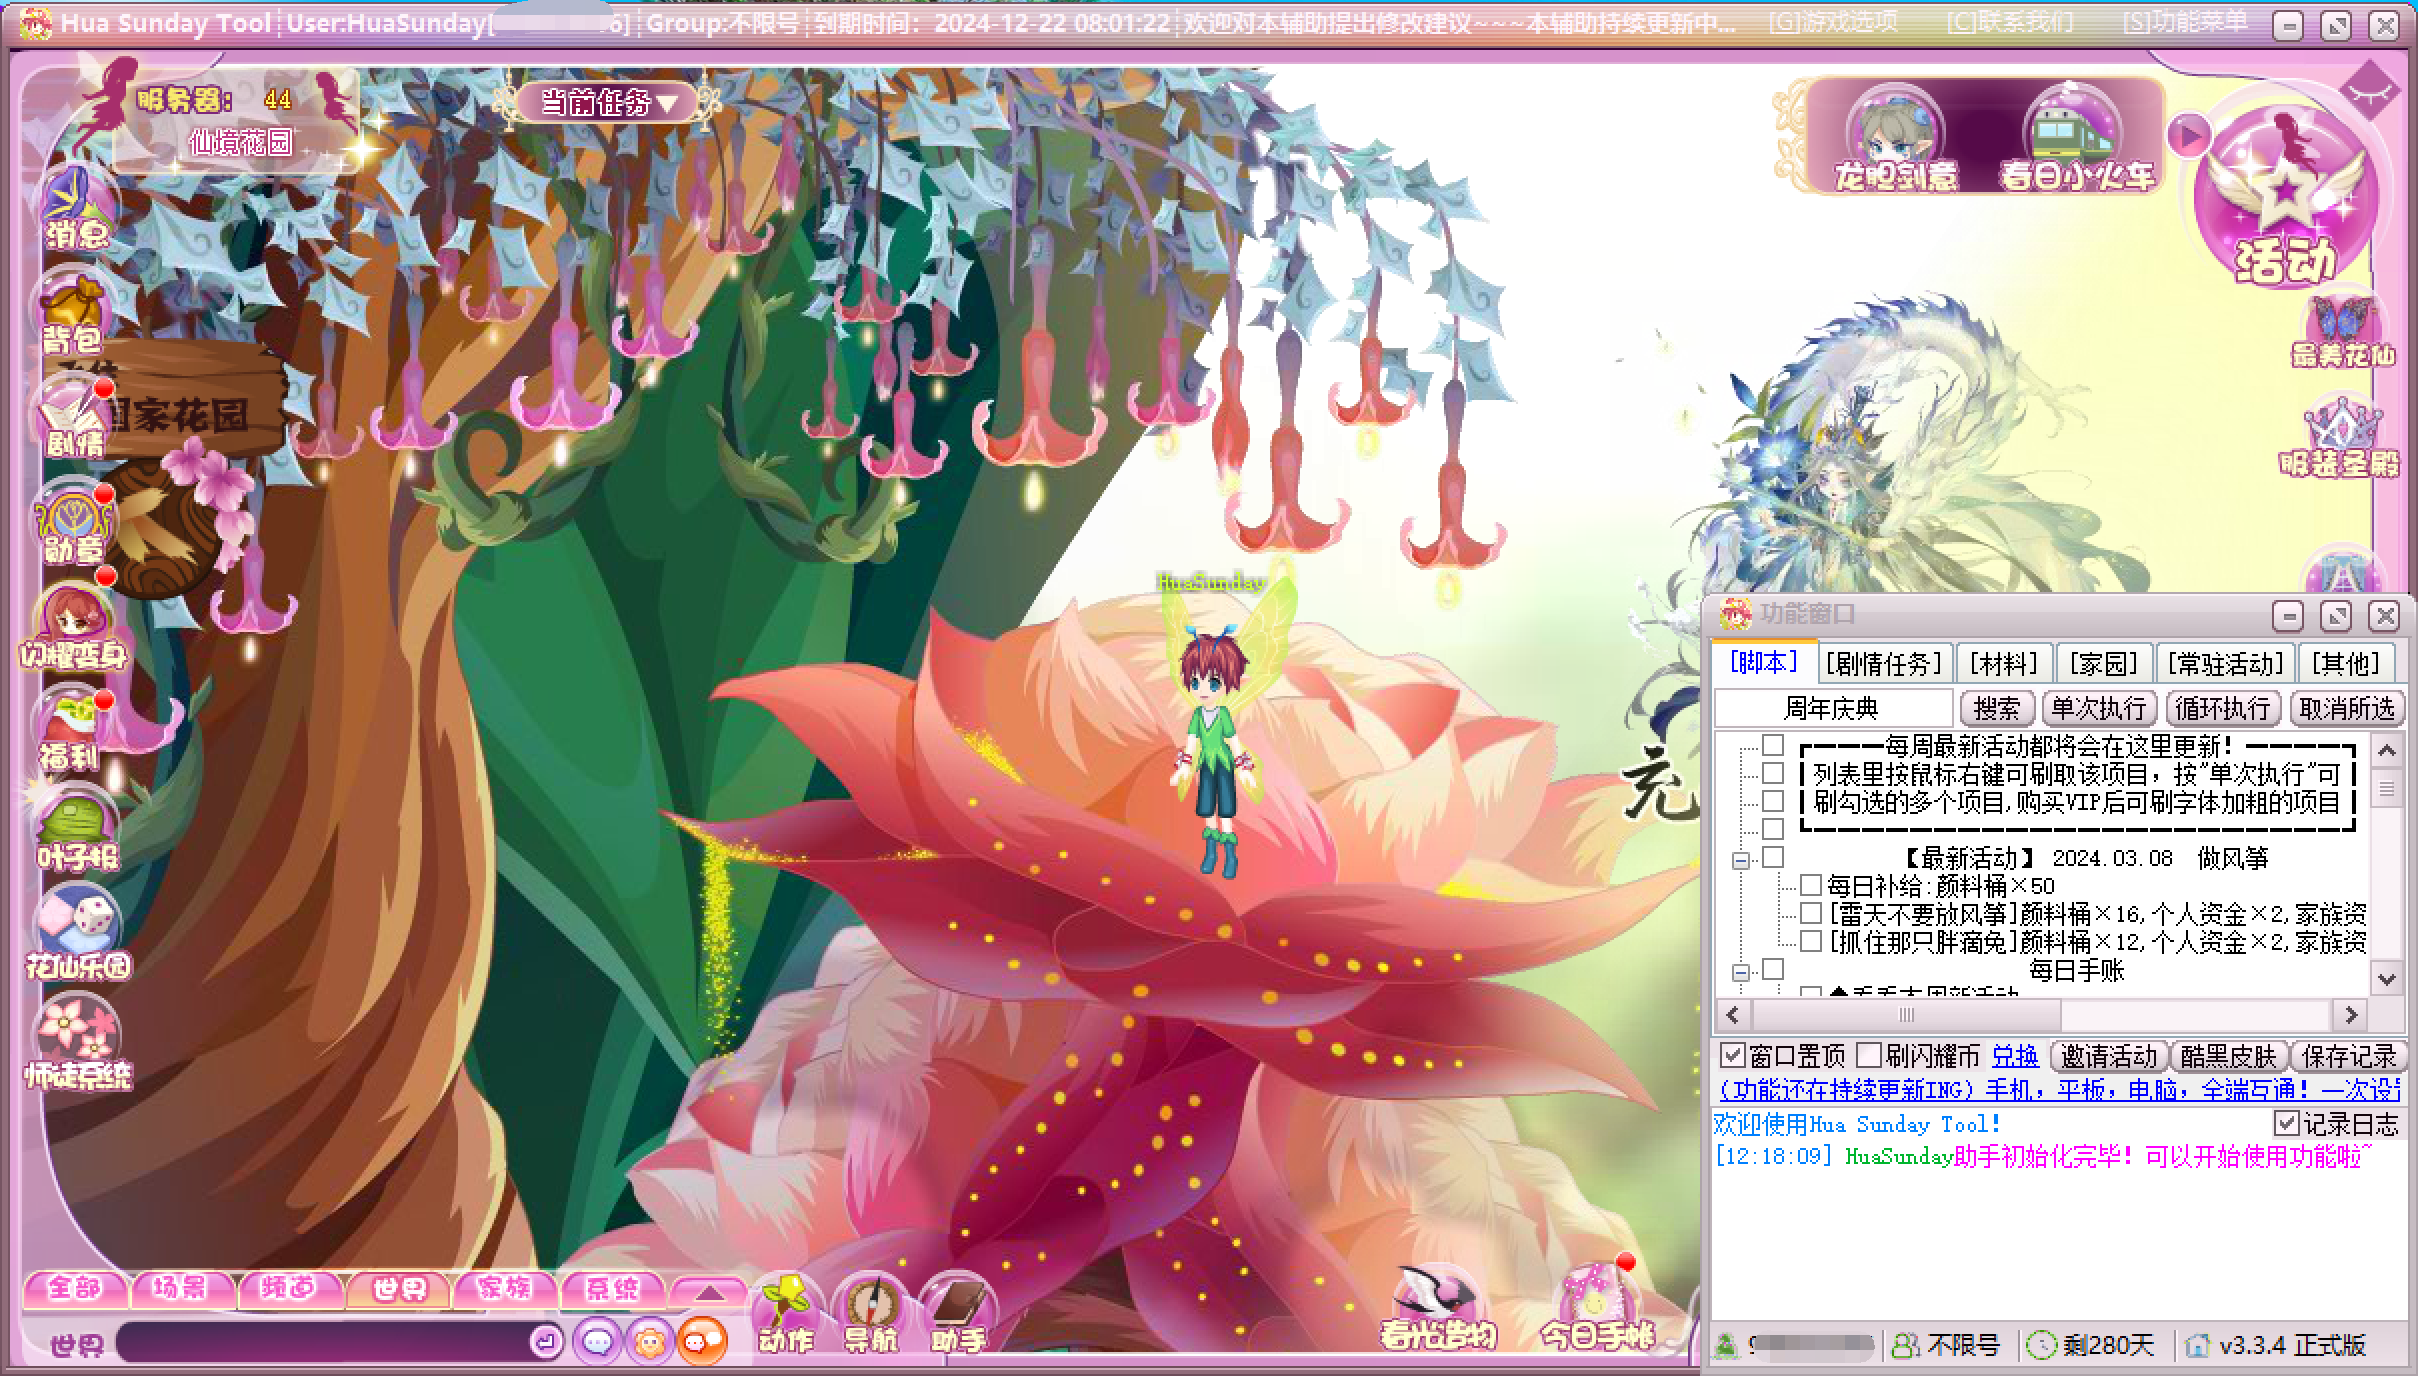Select the 家族 chat channel tab
Screen dimensions: 2418x1376
[504, 1289]
